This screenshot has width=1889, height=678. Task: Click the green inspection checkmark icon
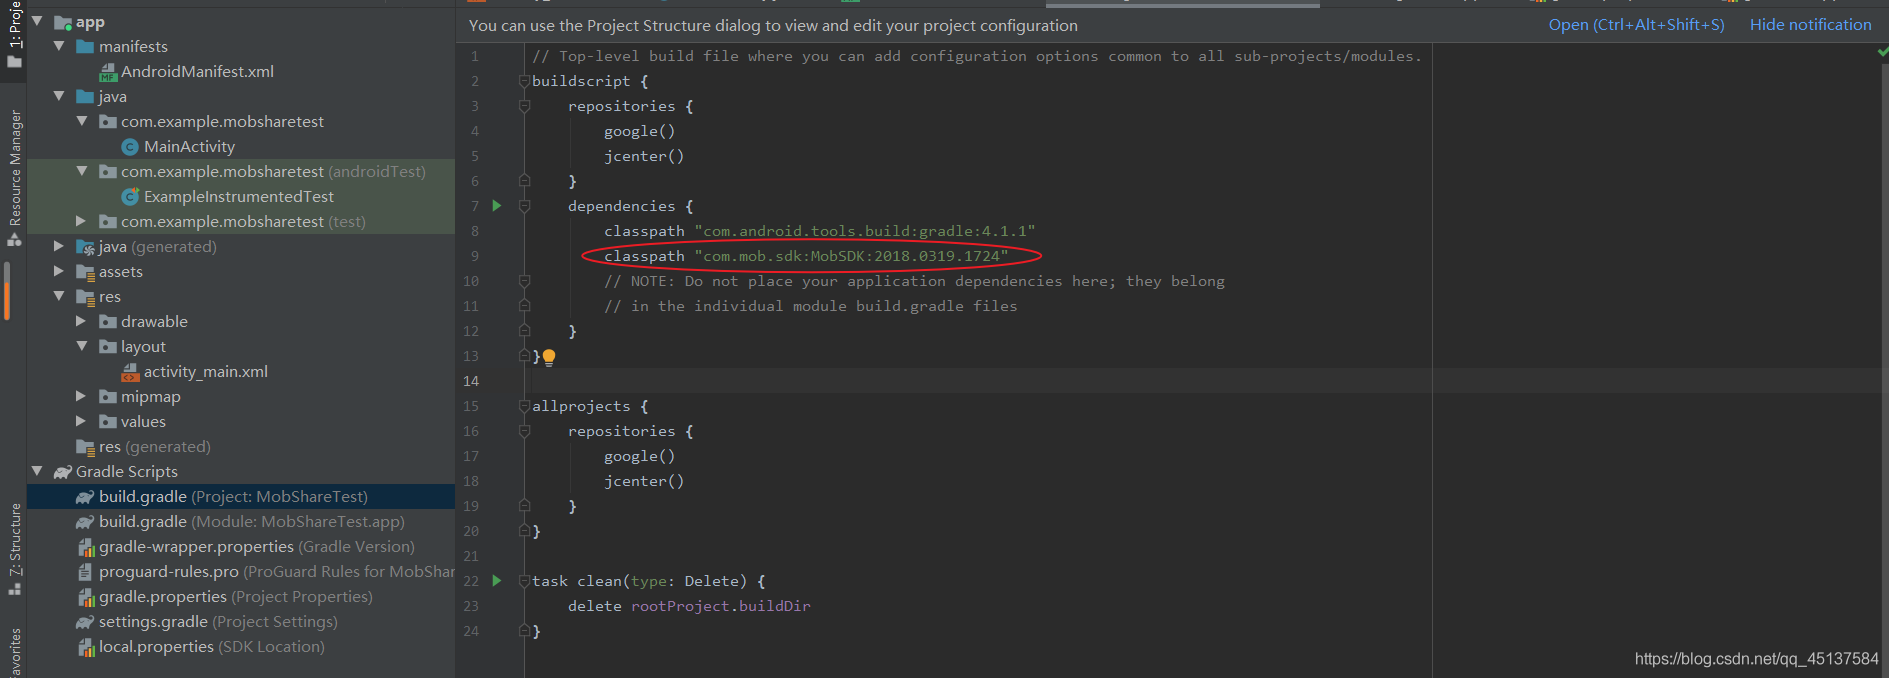tap(1882, 50)
